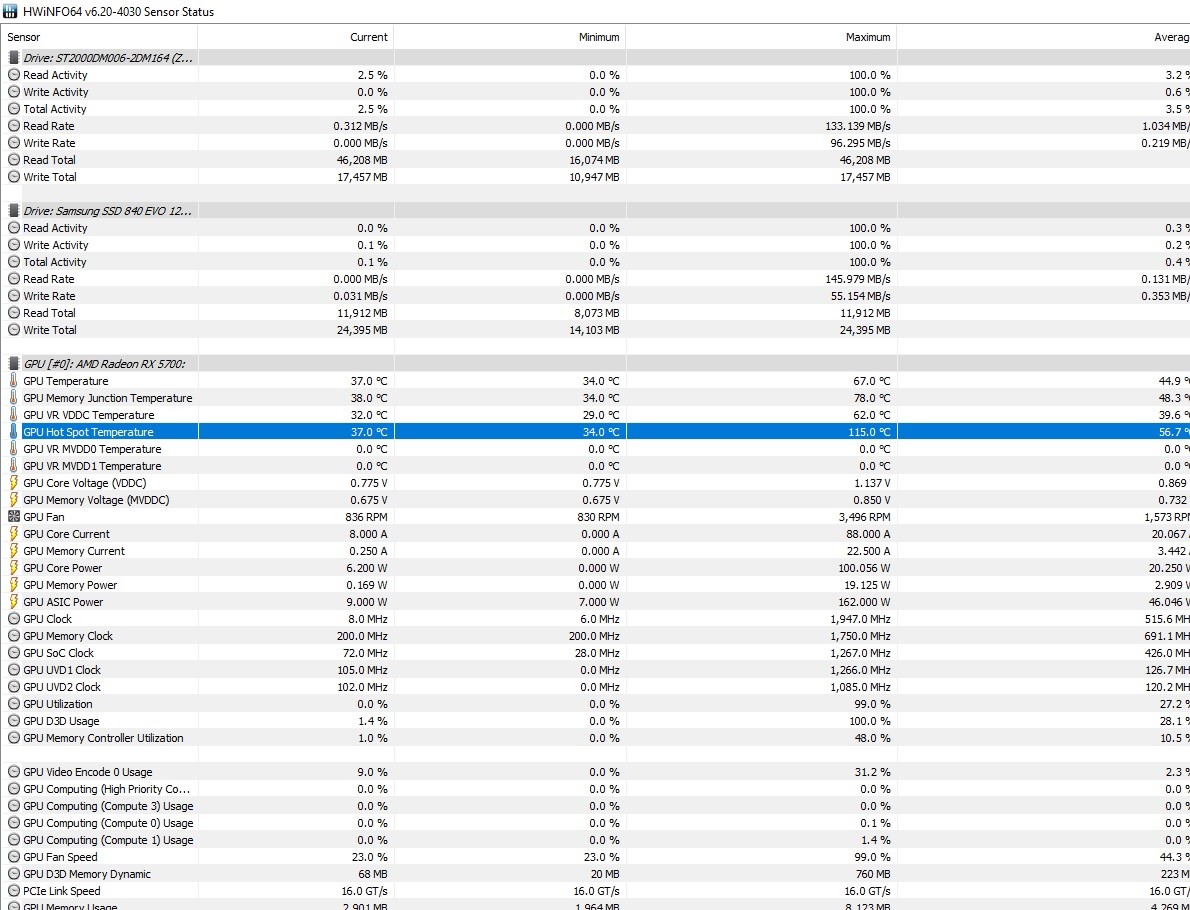Select the highlighted GPU Hot Spot Temperature row

pos(89,432)
